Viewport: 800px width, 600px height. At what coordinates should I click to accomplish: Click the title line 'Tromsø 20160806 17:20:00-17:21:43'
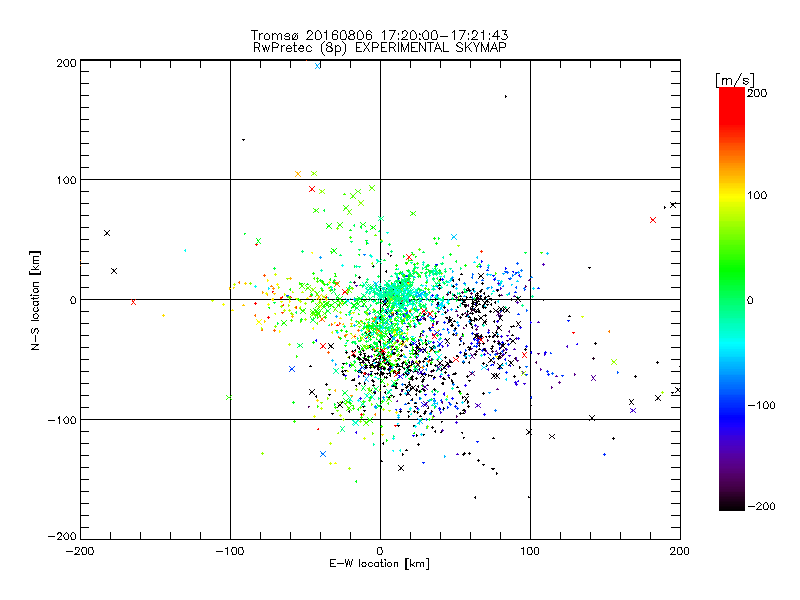[379, 35]
